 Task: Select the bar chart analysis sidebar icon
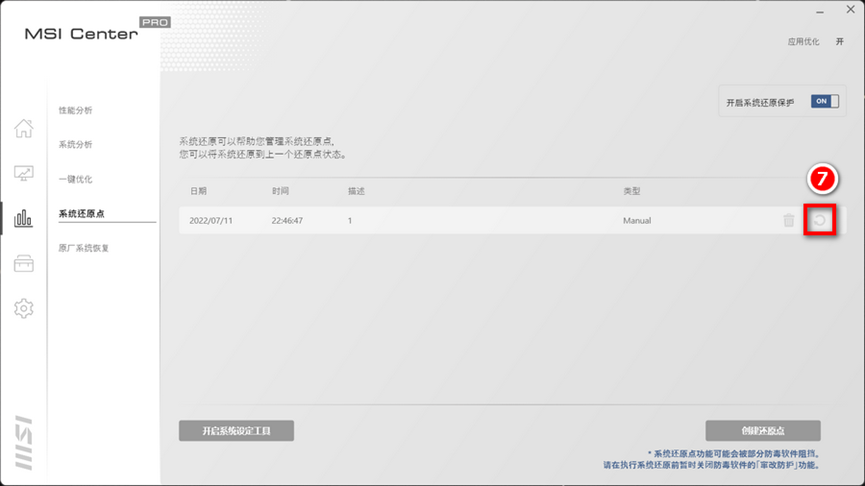pyautogui.click(x=23, y=218)
